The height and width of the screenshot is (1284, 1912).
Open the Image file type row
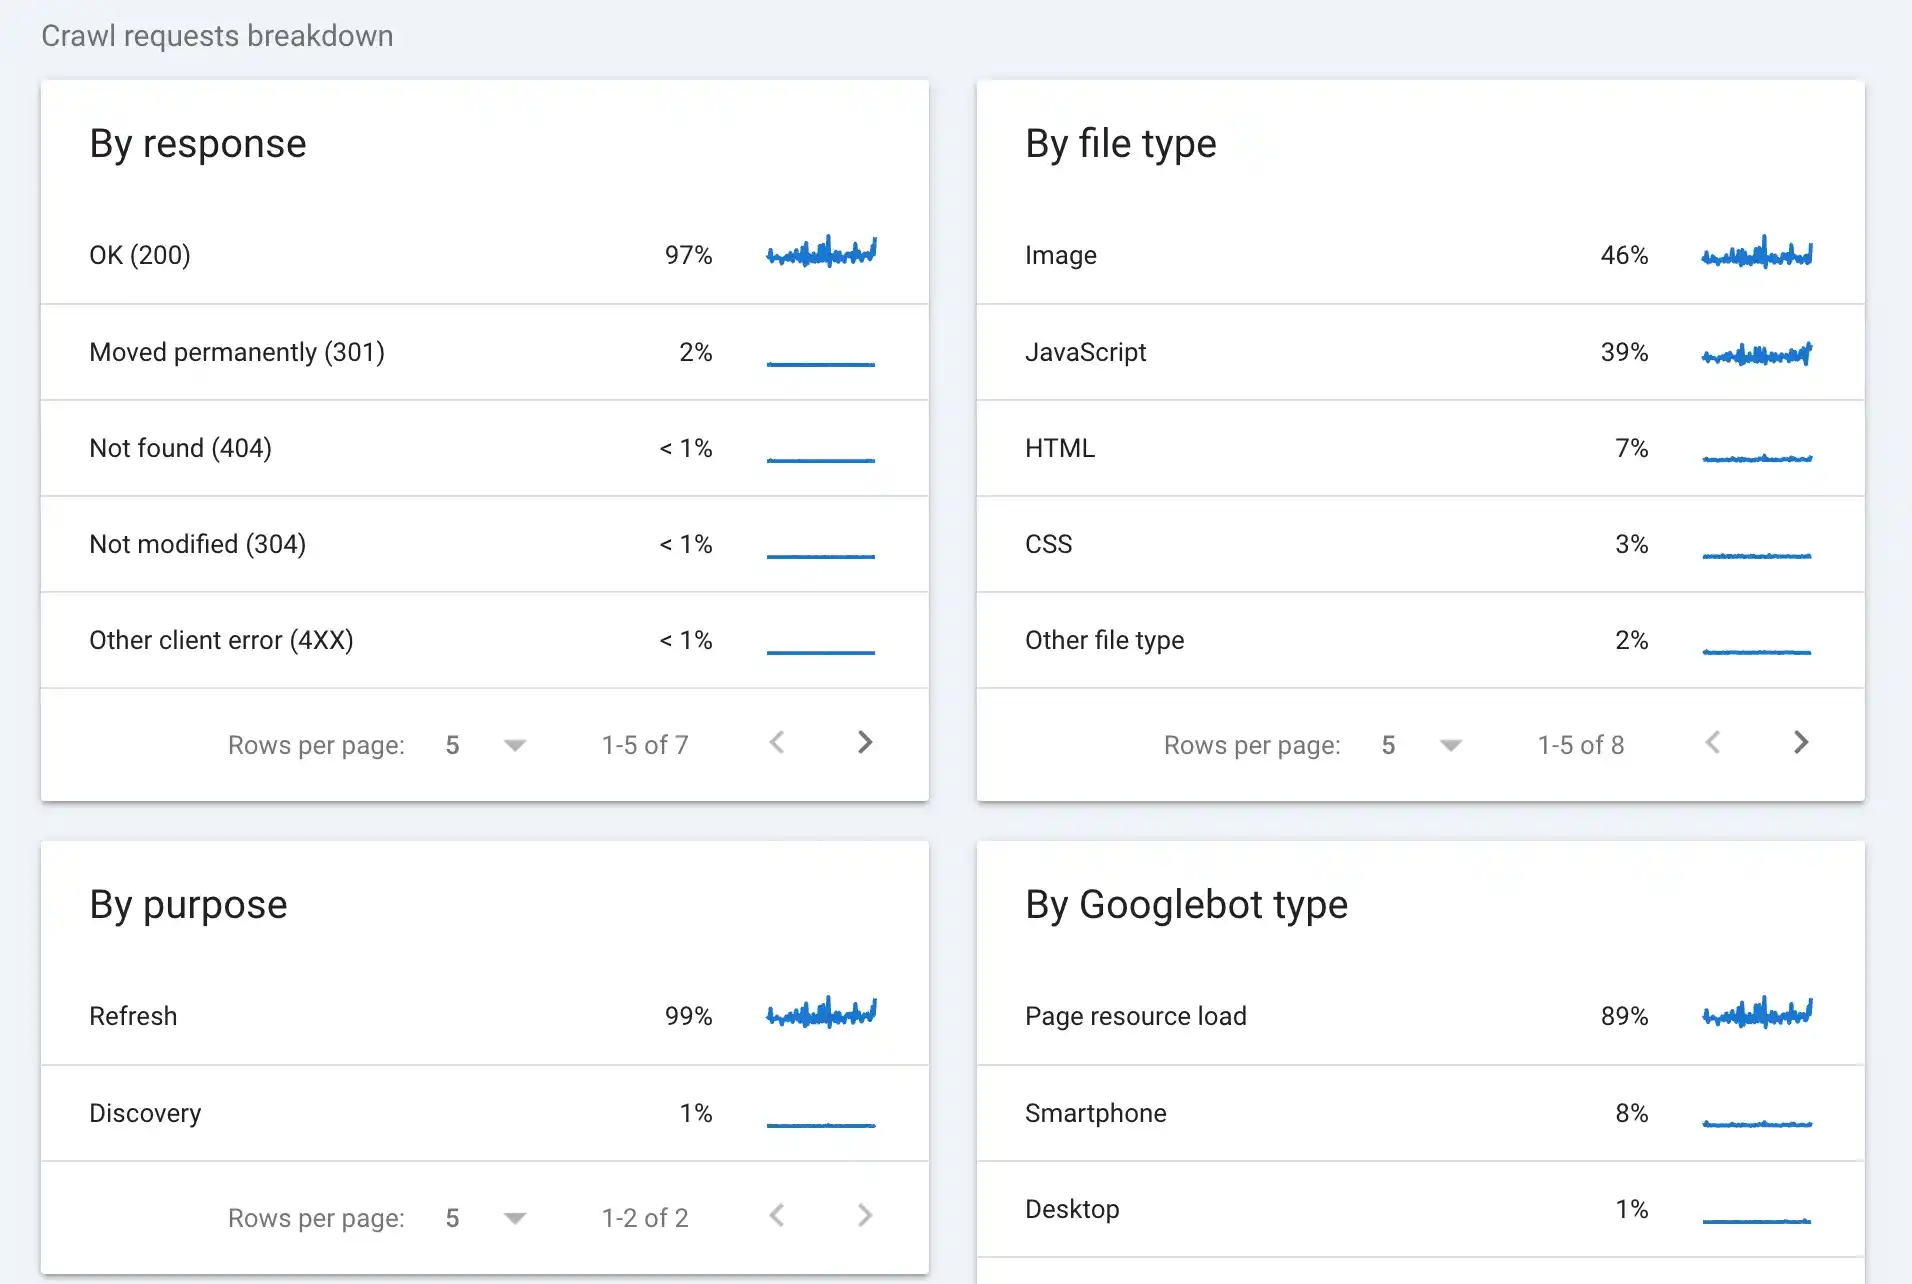click(1421, 255)
